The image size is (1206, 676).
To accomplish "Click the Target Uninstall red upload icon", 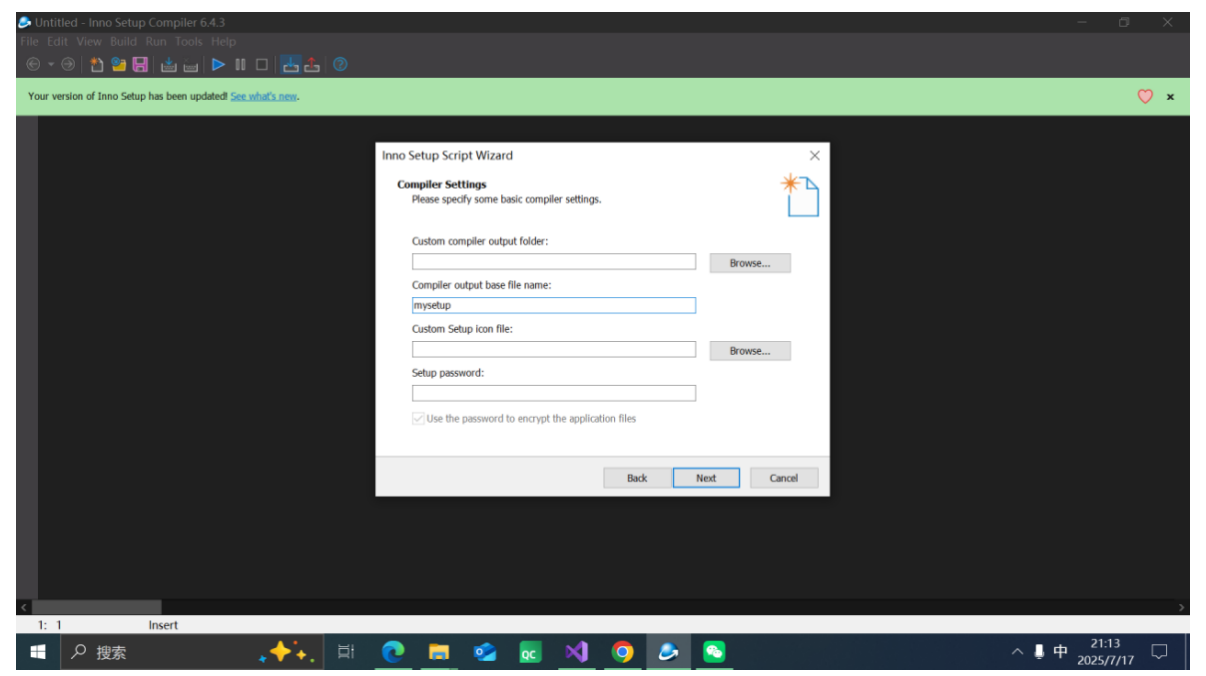I will point(312,64).
